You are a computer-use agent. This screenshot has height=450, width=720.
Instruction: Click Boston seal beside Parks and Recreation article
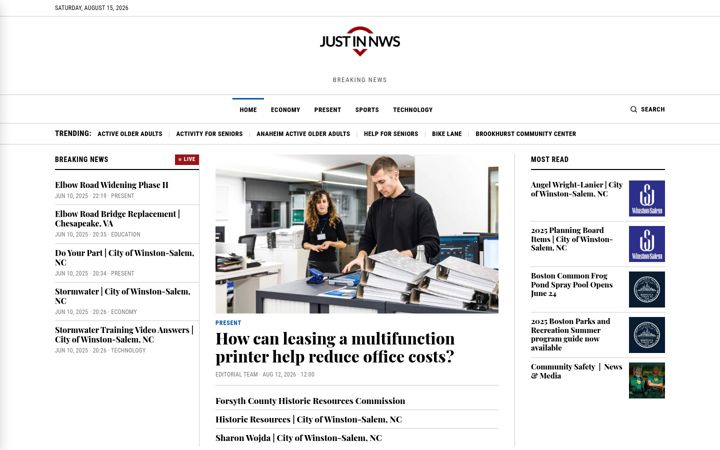647,335
